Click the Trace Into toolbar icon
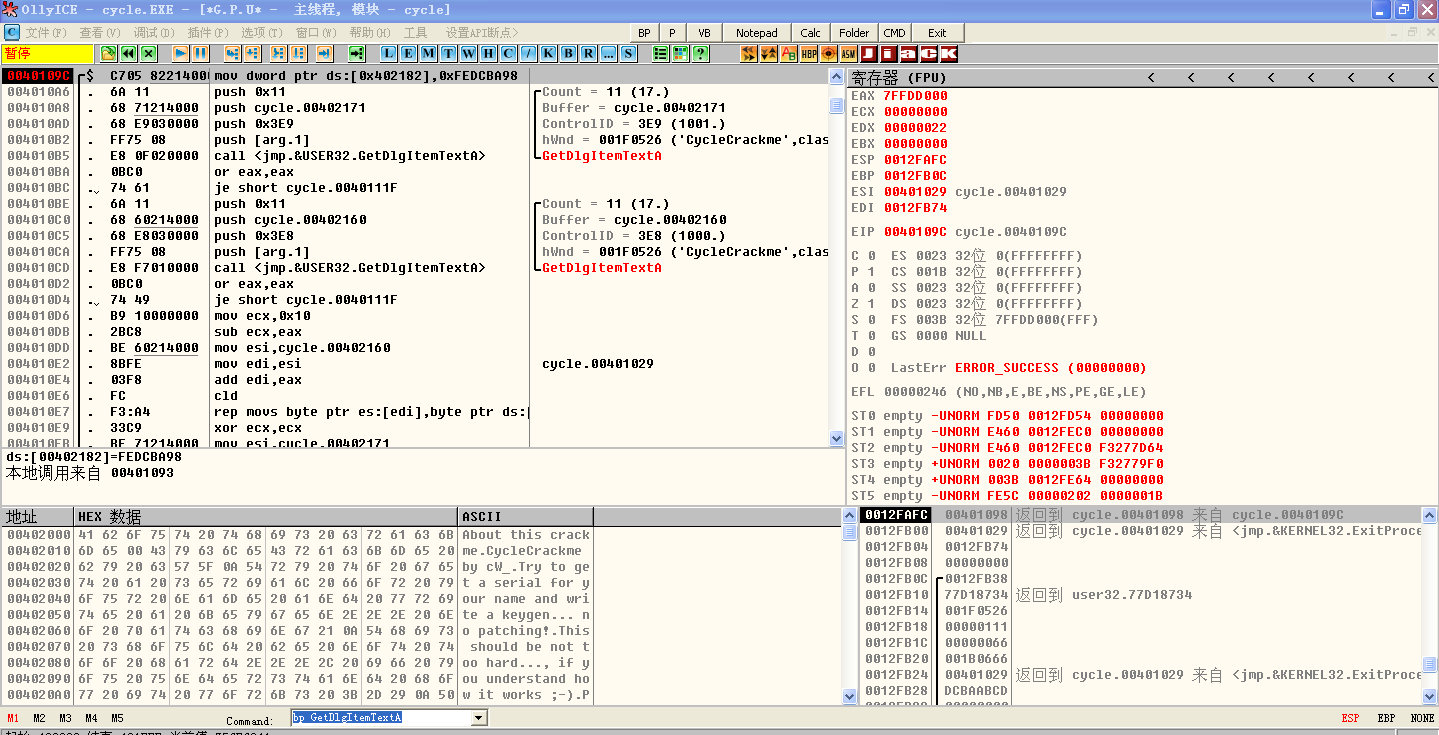Viewport: 1439px width, 735px height. pos(278,53)
